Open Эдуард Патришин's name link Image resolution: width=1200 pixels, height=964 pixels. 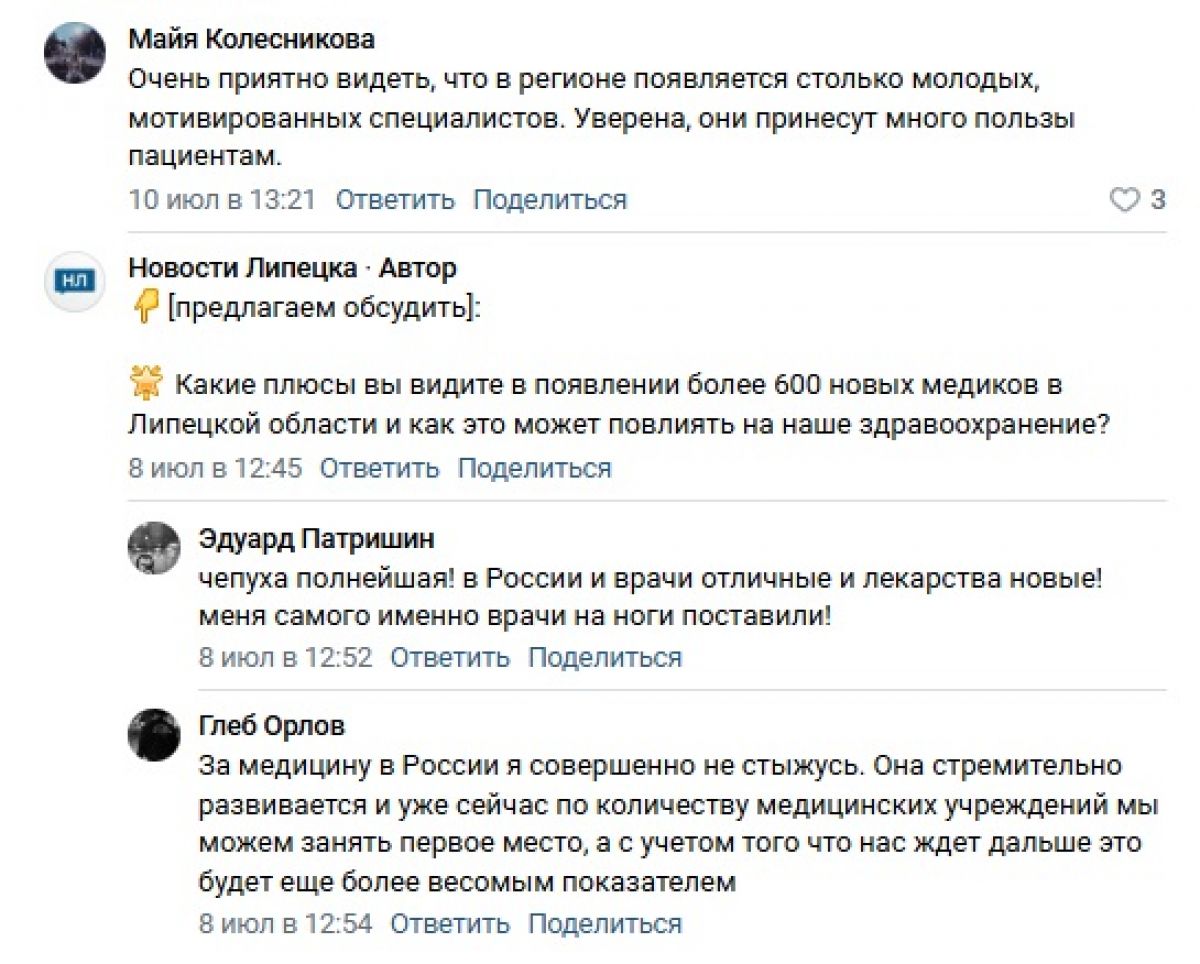[x=317, y=539]
